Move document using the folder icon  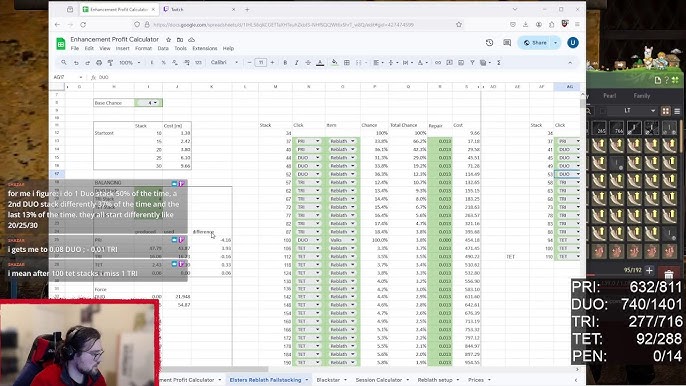point(180,39)
